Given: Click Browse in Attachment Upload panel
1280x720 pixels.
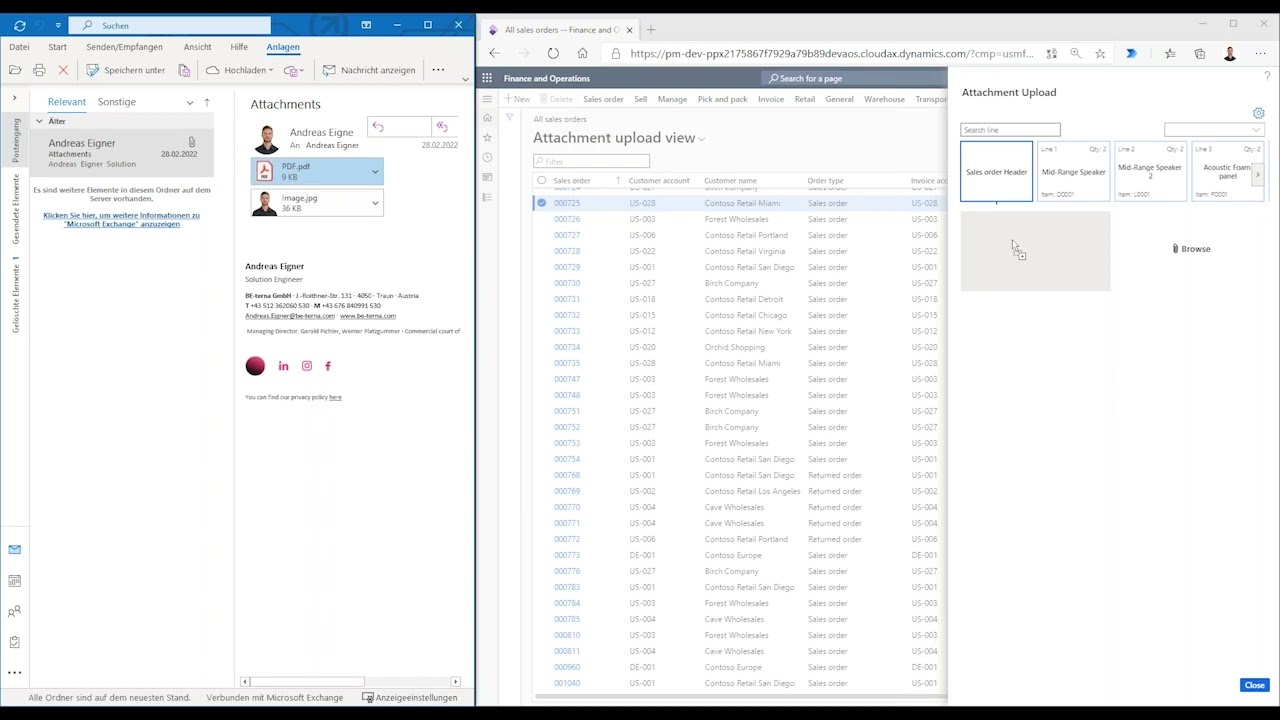Looking at the screenshot, I should 1191,249.
